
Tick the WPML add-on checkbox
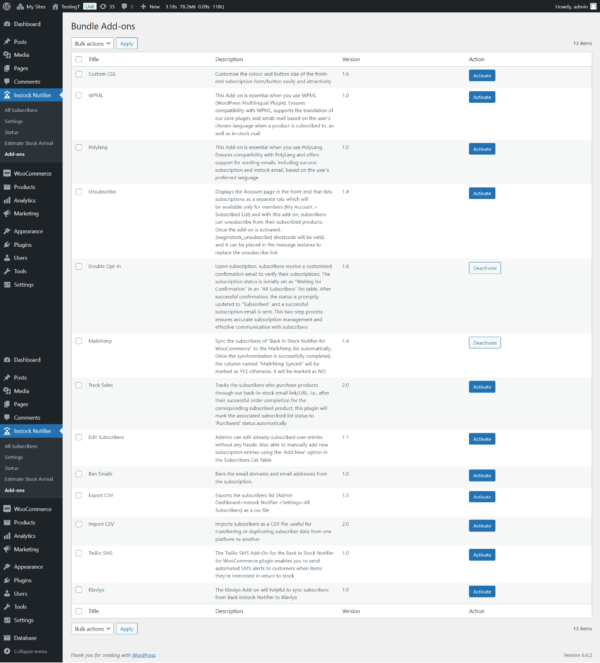point(79,96)
